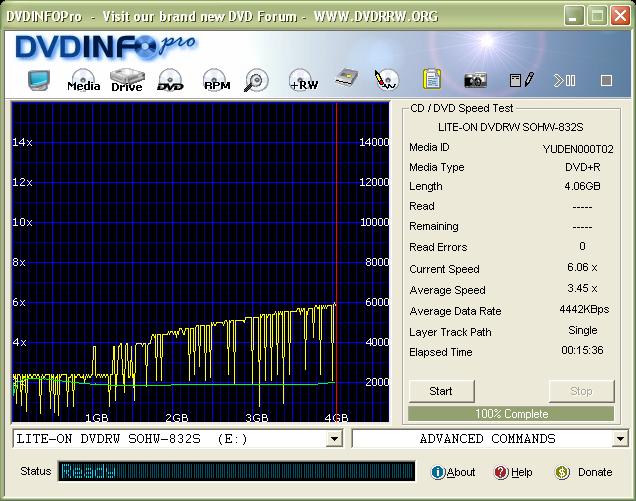The height and width of the screenshot is (501, 636).
Task: Click the computer monitor system icon
Action: [39, 80]
